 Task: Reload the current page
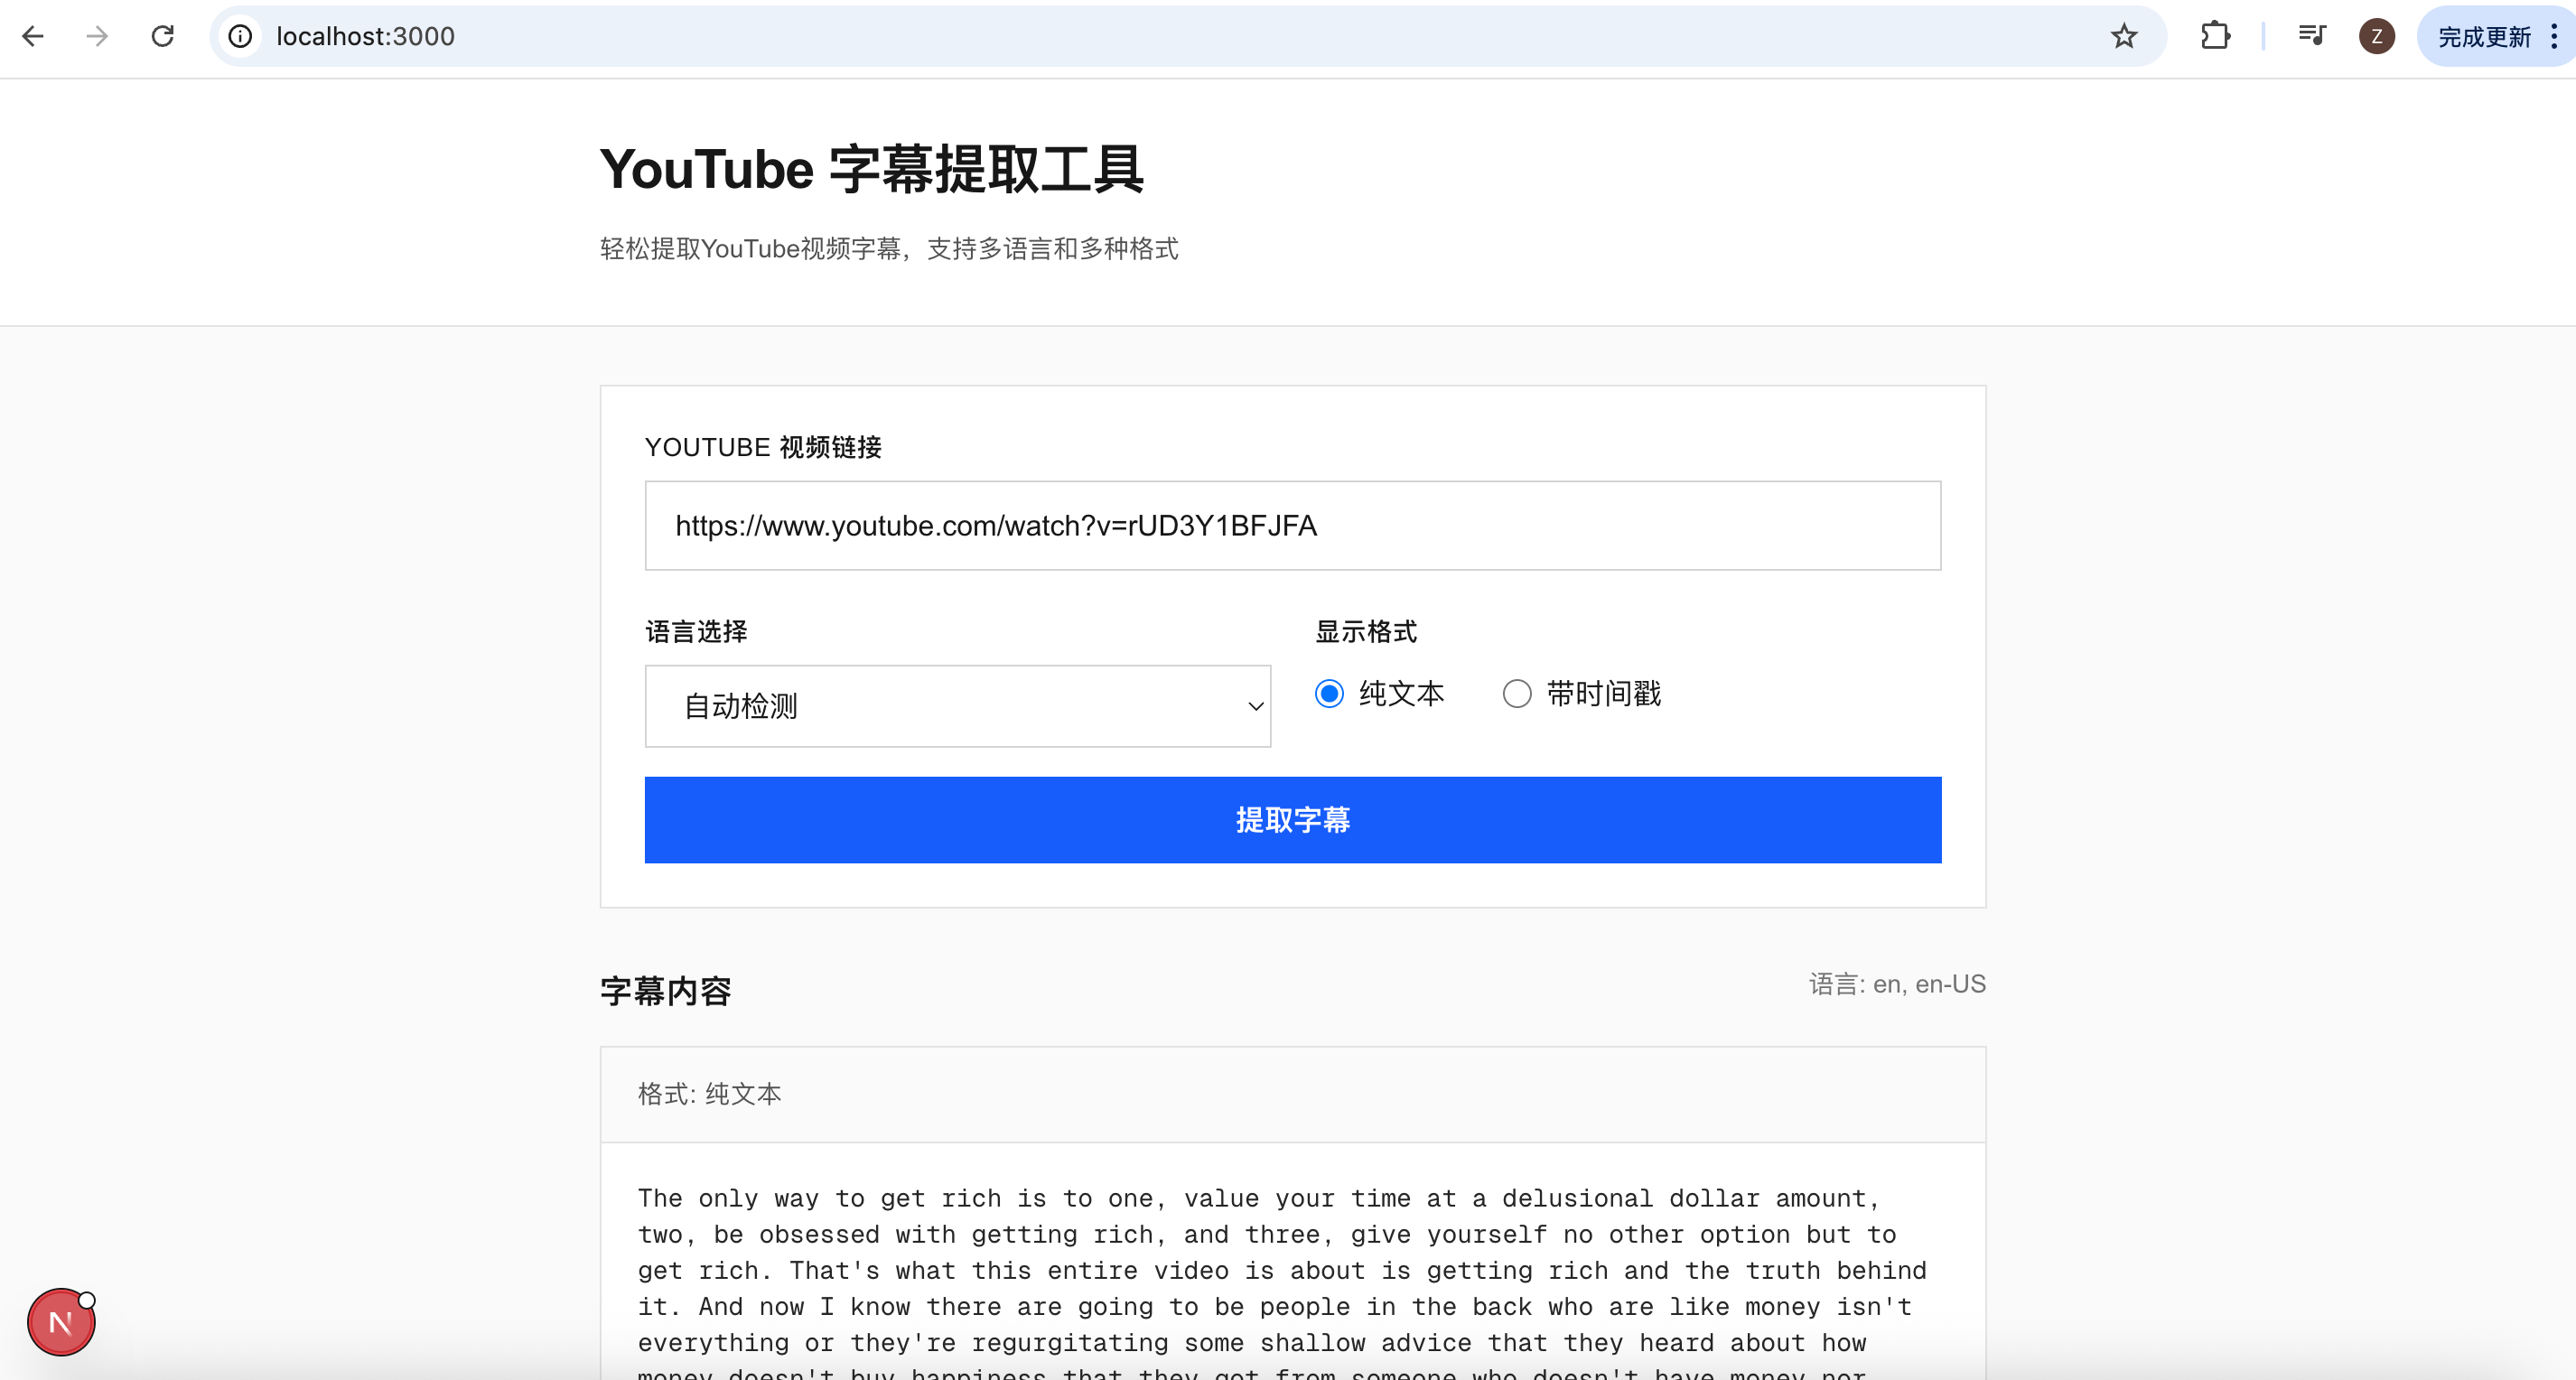[163, 37]
